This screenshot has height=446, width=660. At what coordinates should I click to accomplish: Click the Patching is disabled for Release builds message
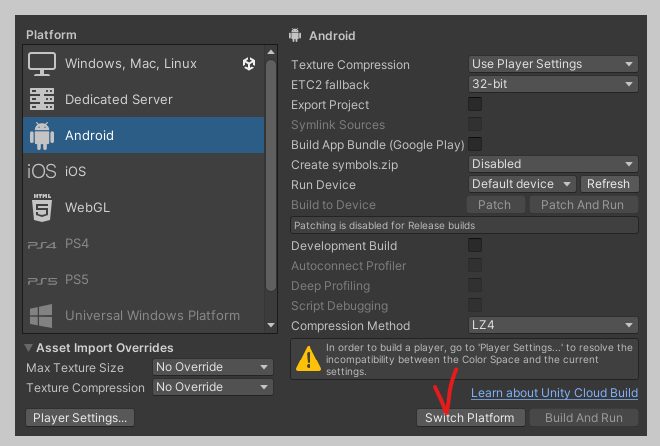click(464, 226)
